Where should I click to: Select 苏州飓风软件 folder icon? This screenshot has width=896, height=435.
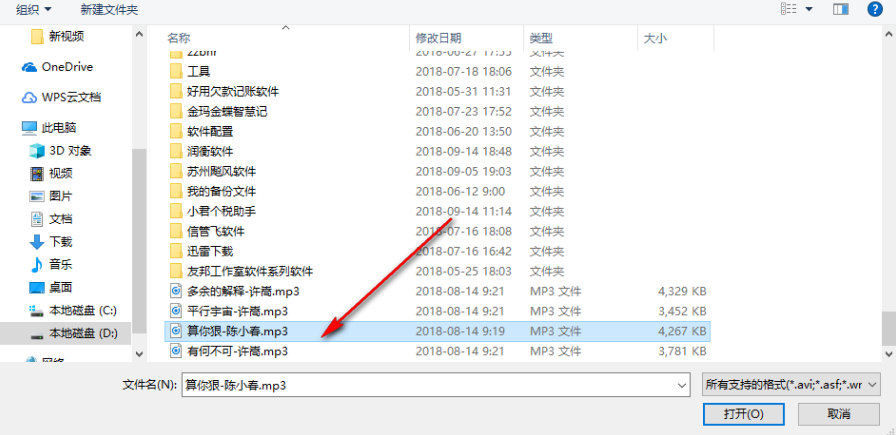pyautogui.click(x=176, y=171)
